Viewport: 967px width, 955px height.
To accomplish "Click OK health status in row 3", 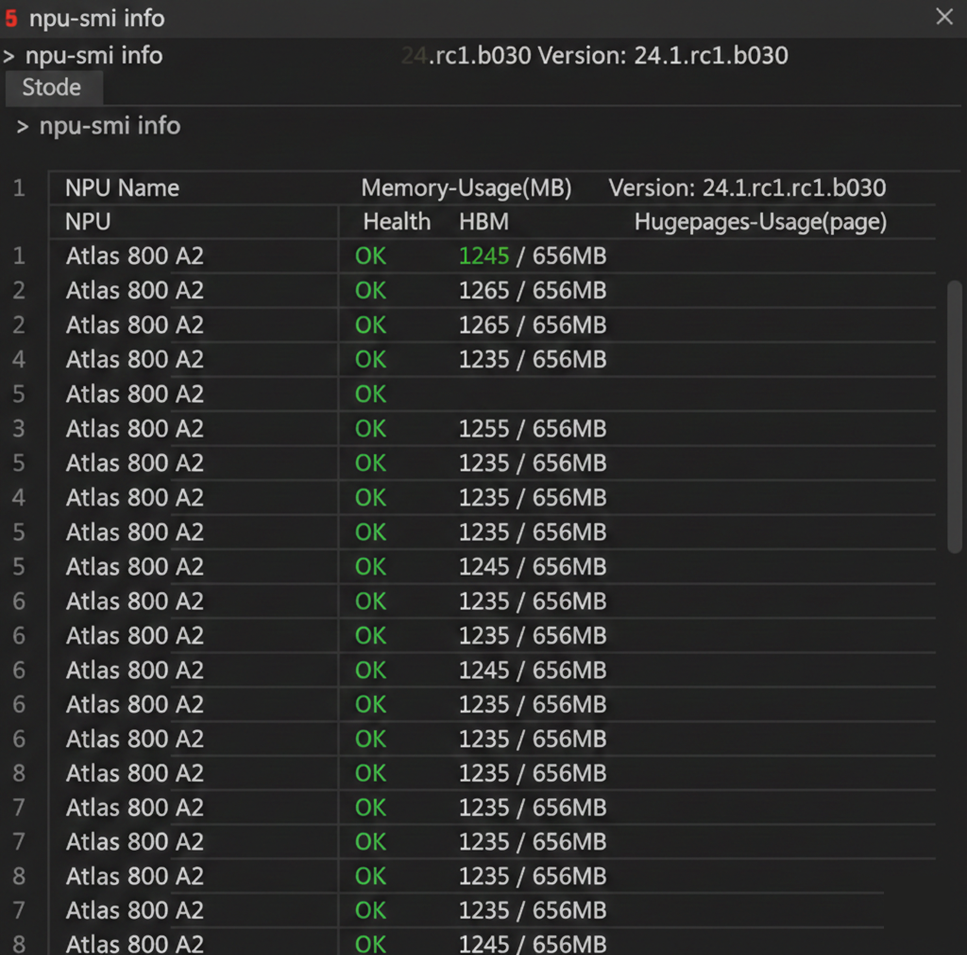I will click(x=371, y=428).
